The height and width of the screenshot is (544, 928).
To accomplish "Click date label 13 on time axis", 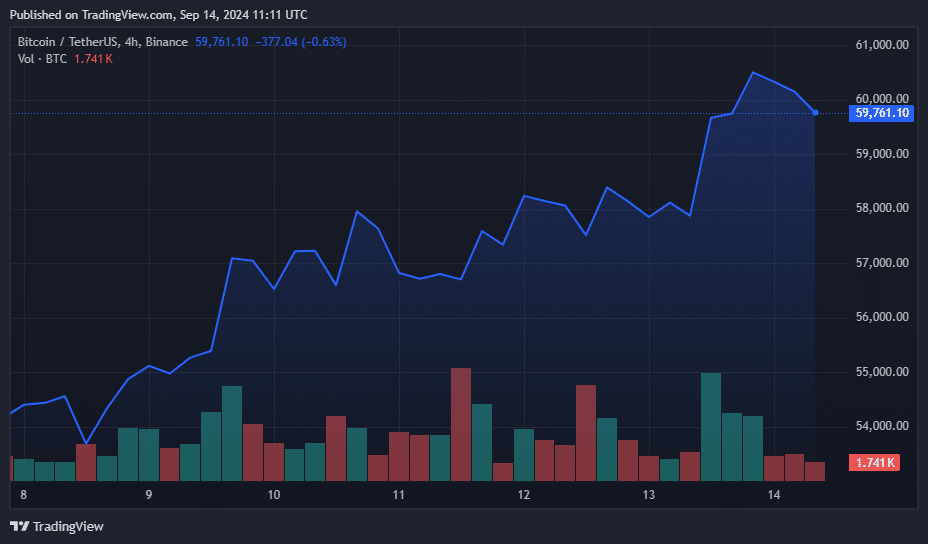I will coord(649,495).
